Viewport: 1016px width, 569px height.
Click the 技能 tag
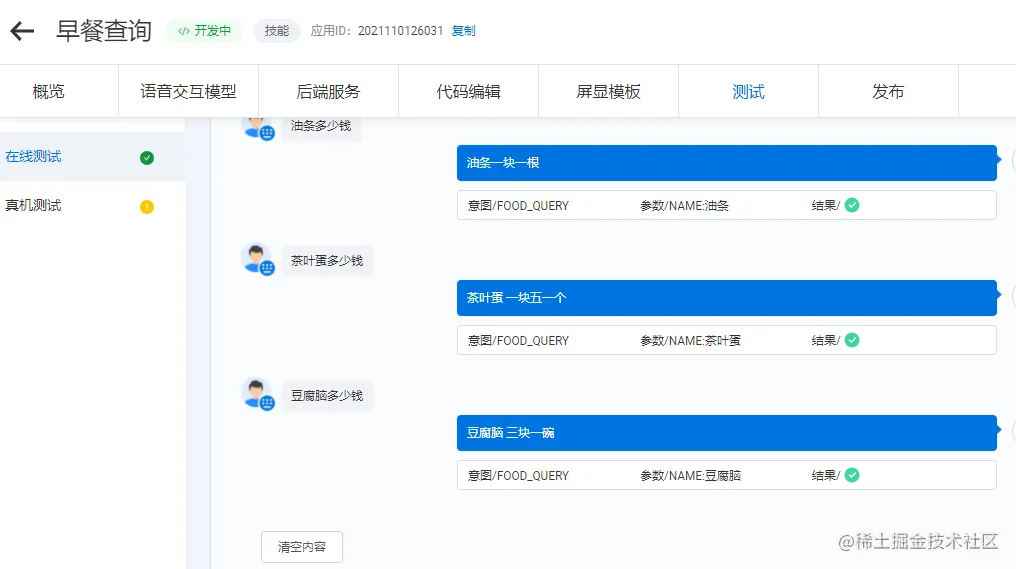(277, 30)
